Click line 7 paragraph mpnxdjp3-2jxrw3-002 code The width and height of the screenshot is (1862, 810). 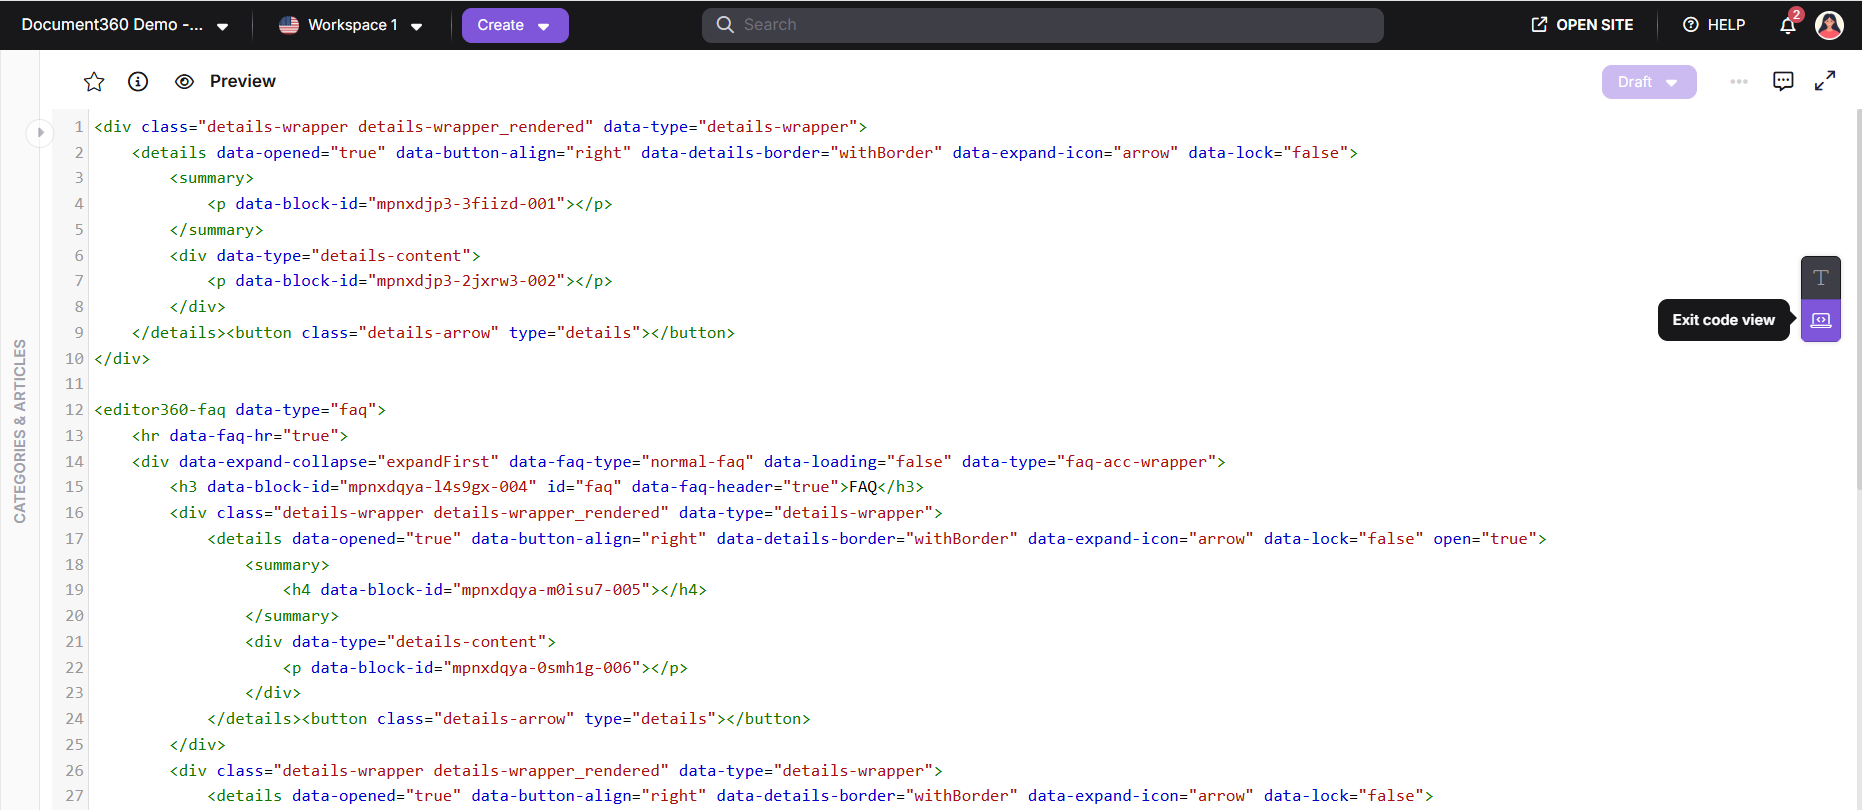pyautogui.click(x=410, y=281)
